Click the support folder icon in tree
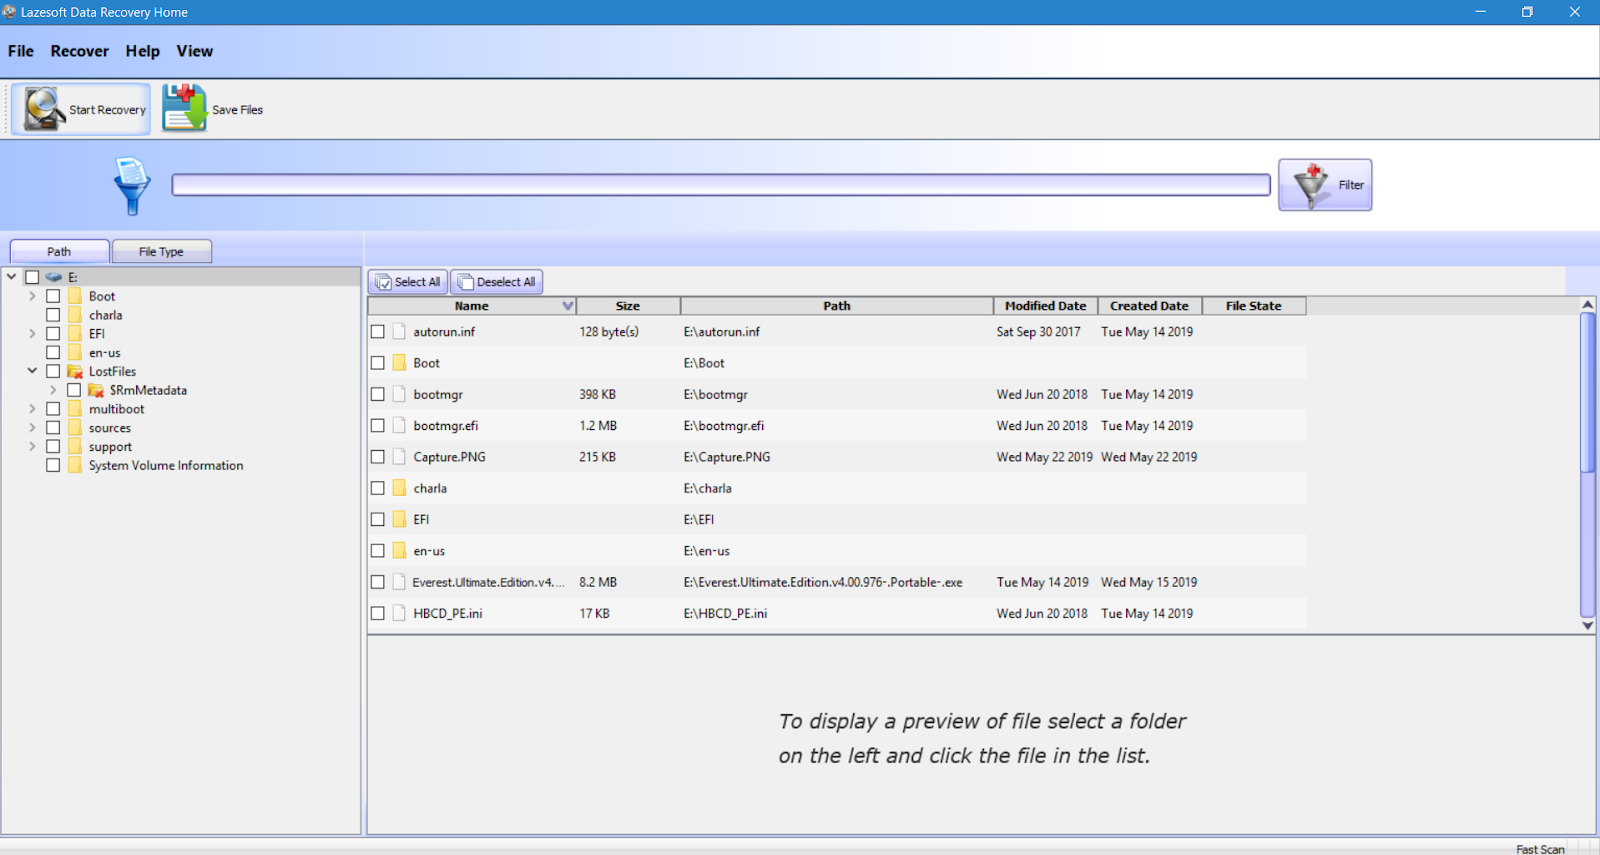This screenshot has width=1600, height=855. tap(75, 447)
